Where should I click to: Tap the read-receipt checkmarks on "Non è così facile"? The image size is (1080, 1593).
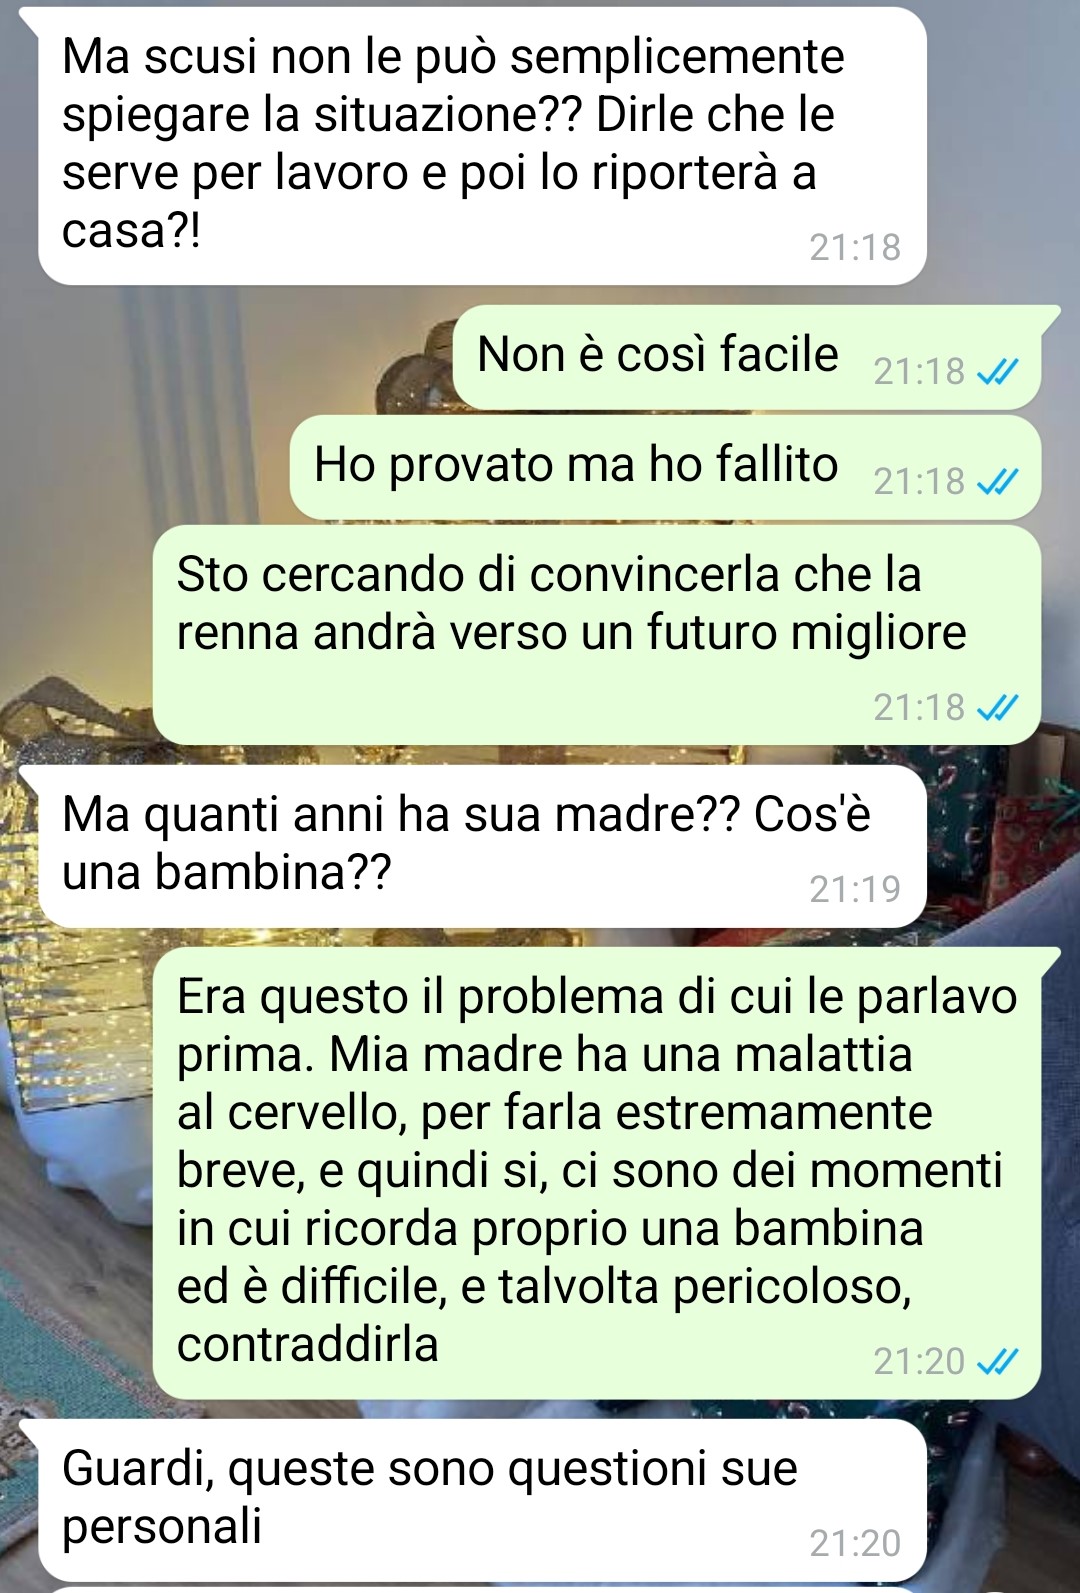click(x=997, y=372)
